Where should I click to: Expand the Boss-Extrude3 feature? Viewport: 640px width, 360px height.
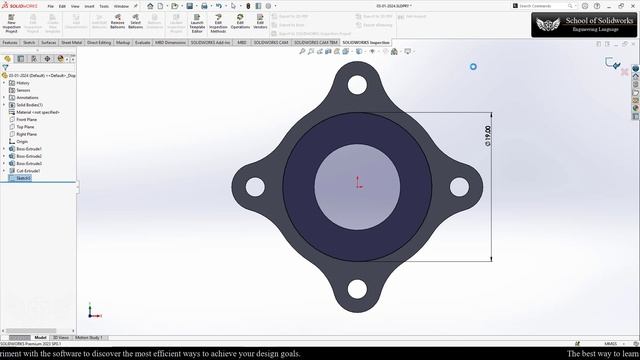pyautogui.click(x=4, y=164)
